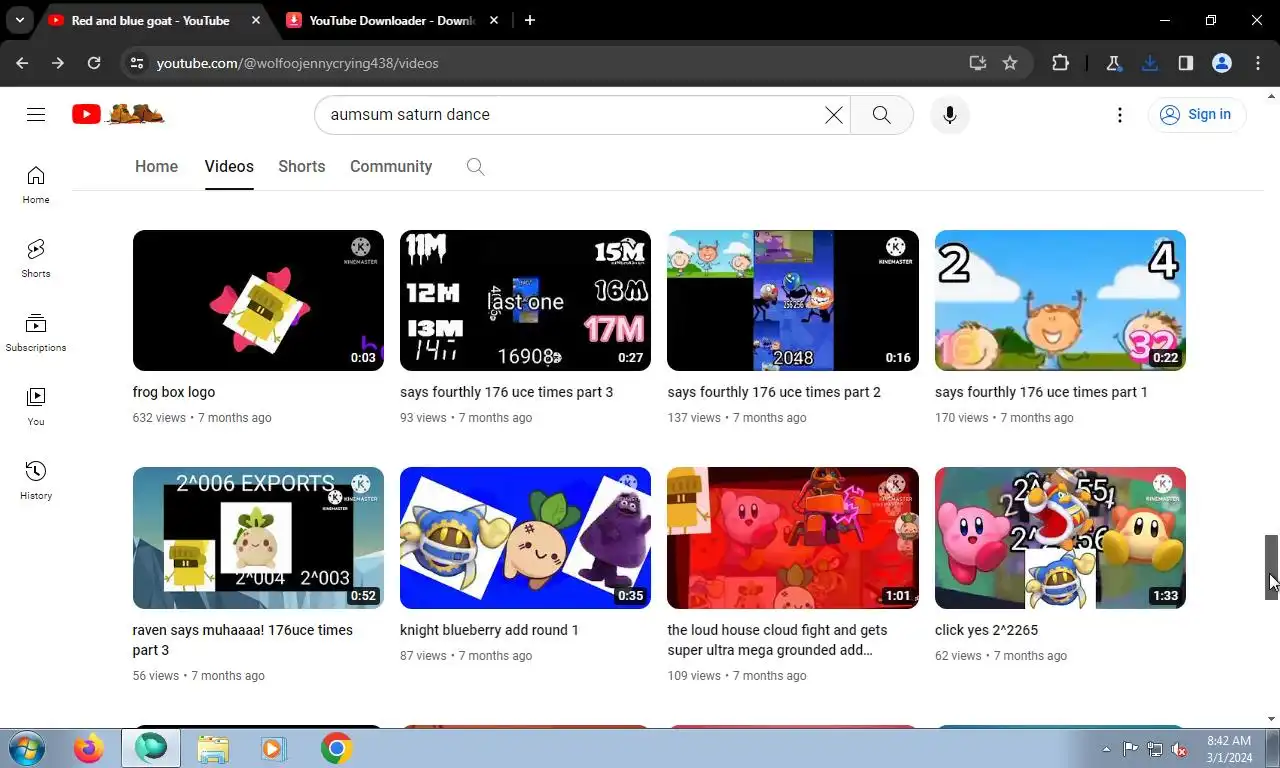Bookmark this page with the star

coord(1010,63)
